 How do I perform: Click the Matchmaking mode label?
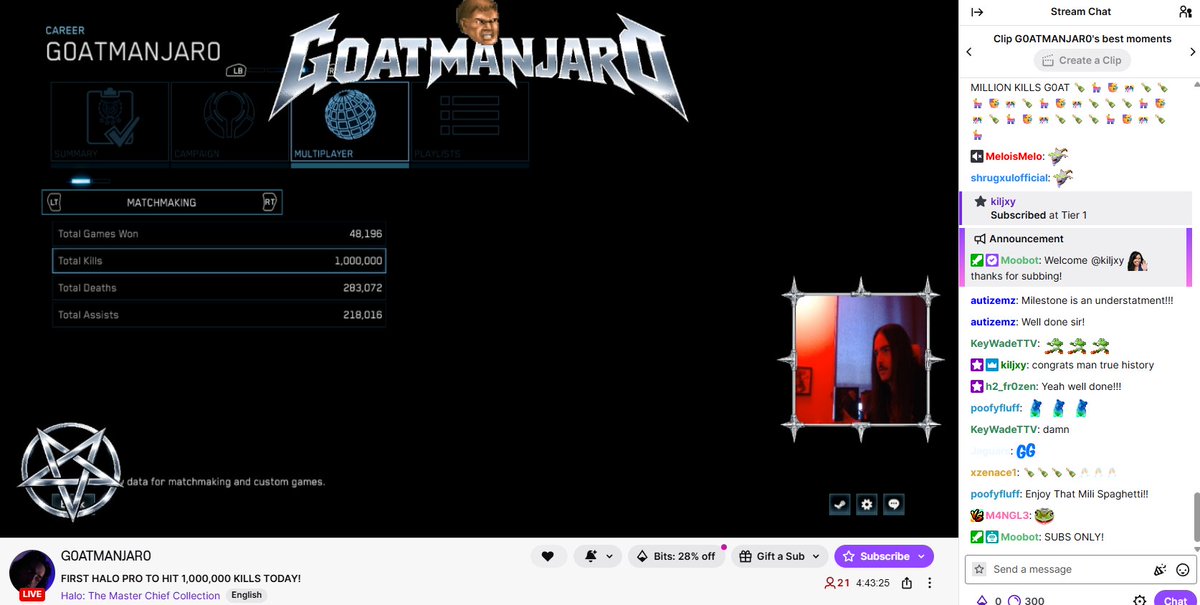click(161, 202)
